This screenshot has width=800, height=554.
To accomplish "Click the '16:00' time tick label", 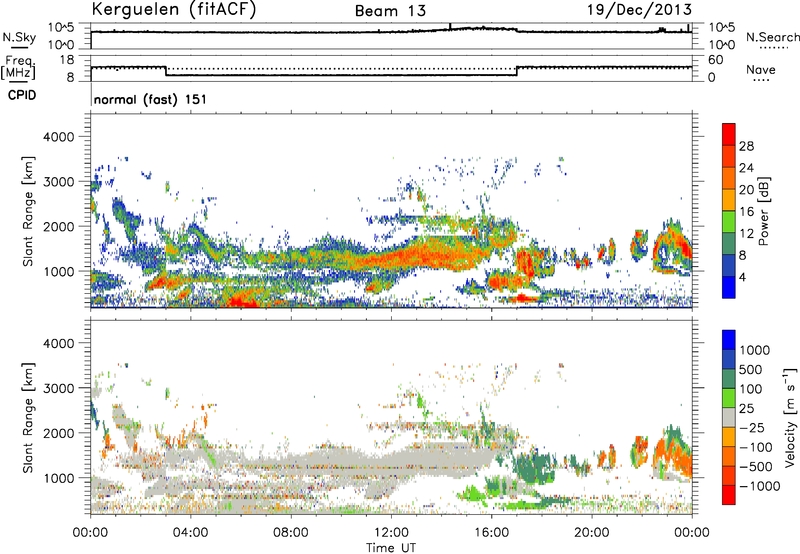I will 491,533.
